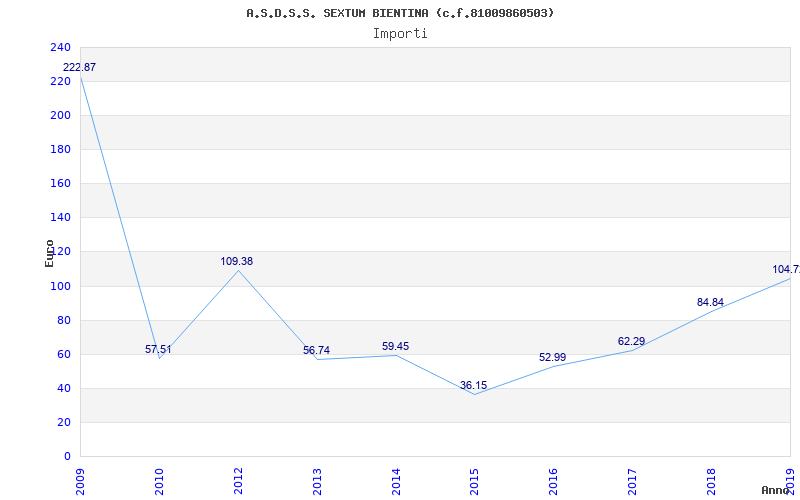
Task: Click the 180 y-axis tick label
Action: click(60, 149)
